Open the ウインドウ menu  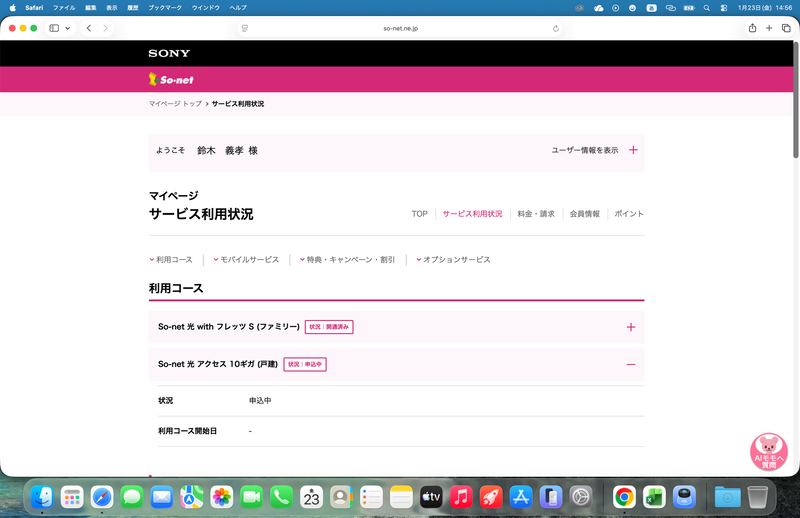pyautogui.click(x=206, y=8)
